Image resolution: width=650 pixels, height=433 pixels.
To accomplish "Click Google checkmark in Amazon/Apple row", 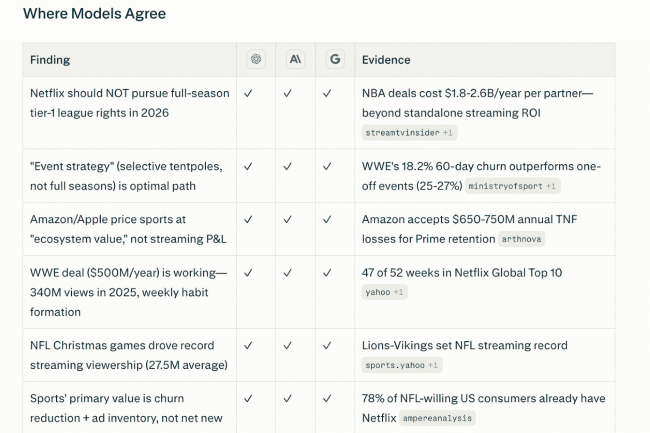I will pos(327,219).
